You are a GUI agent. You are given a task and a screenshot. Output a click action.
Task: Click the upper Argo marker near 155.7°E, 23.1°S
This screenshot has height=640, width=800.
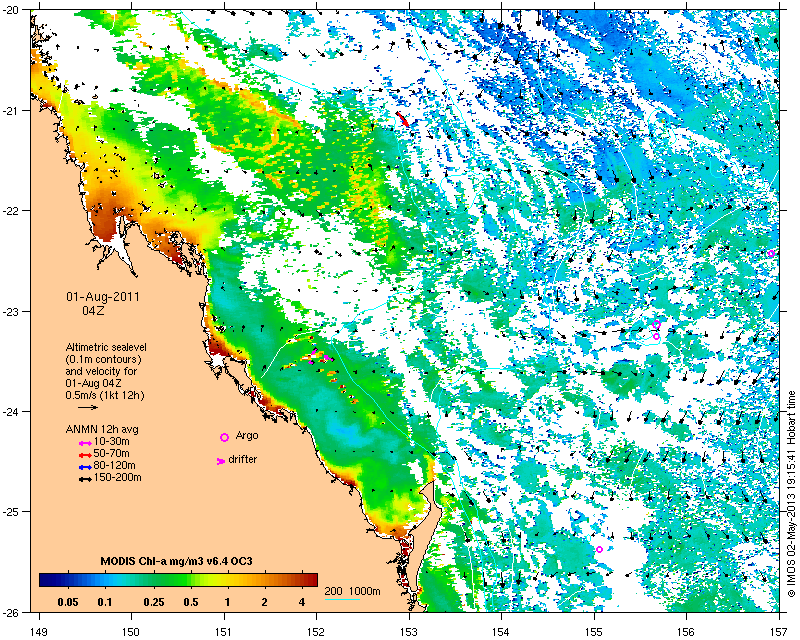coord(657,325)
